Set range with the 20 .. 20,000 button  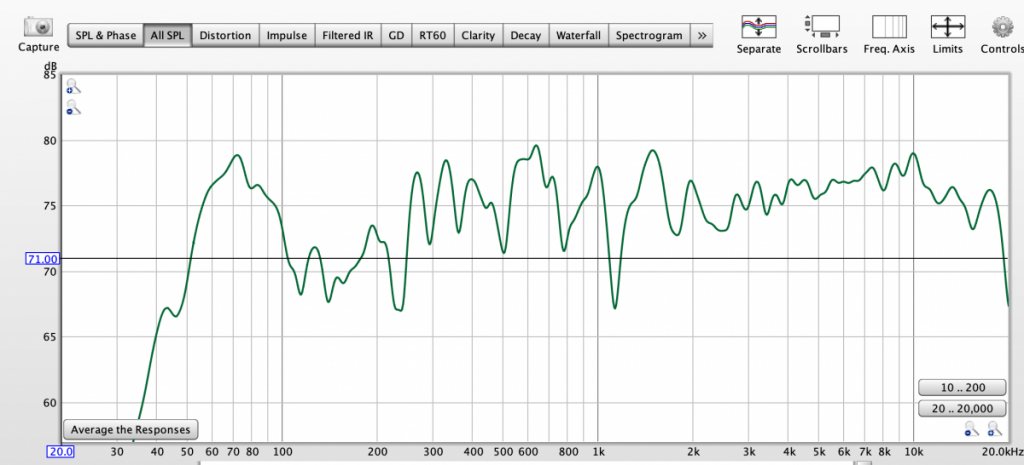(962, 409)
